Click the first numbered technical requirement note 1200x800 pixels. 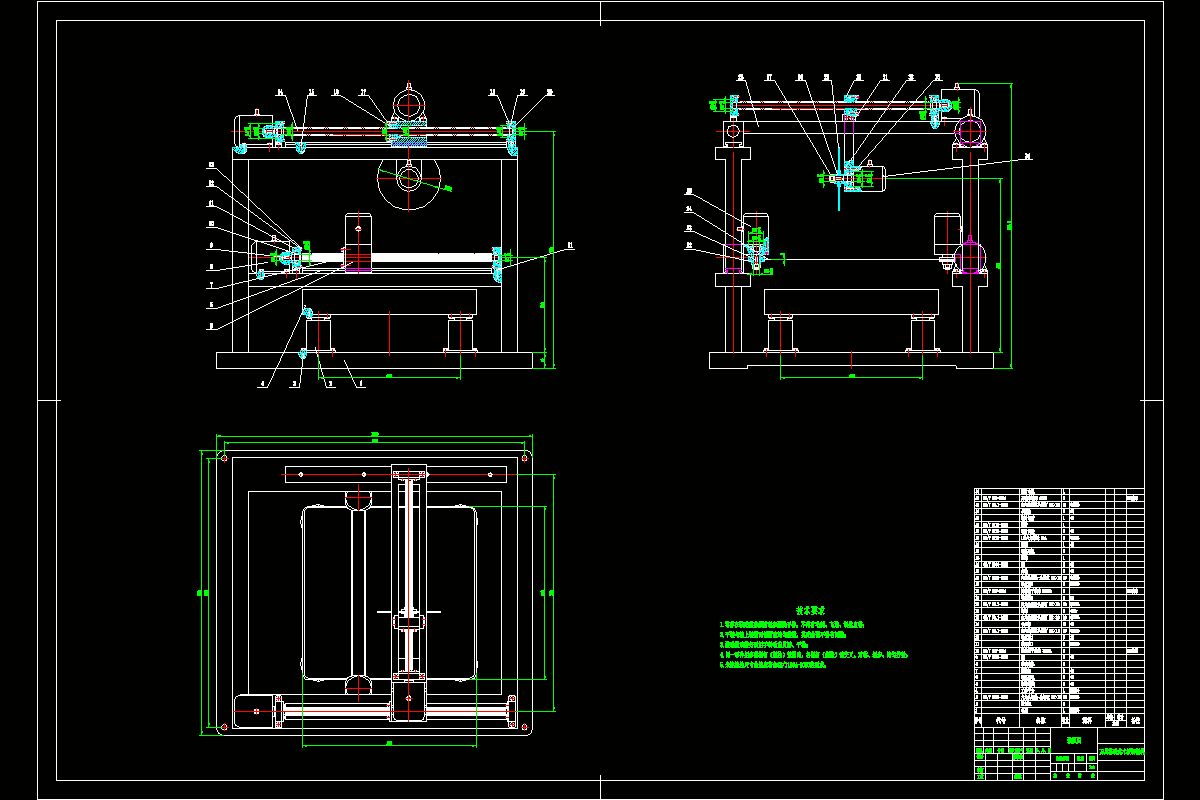[791, 623]
